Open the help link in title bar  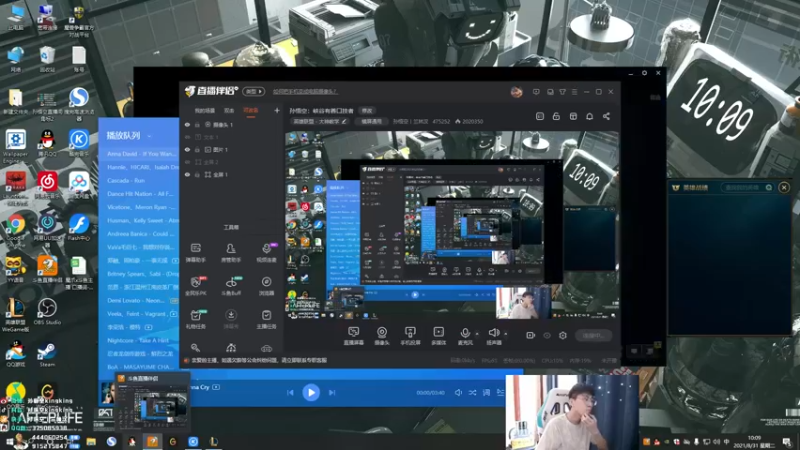pyautogui.click(x=305, y=92)
